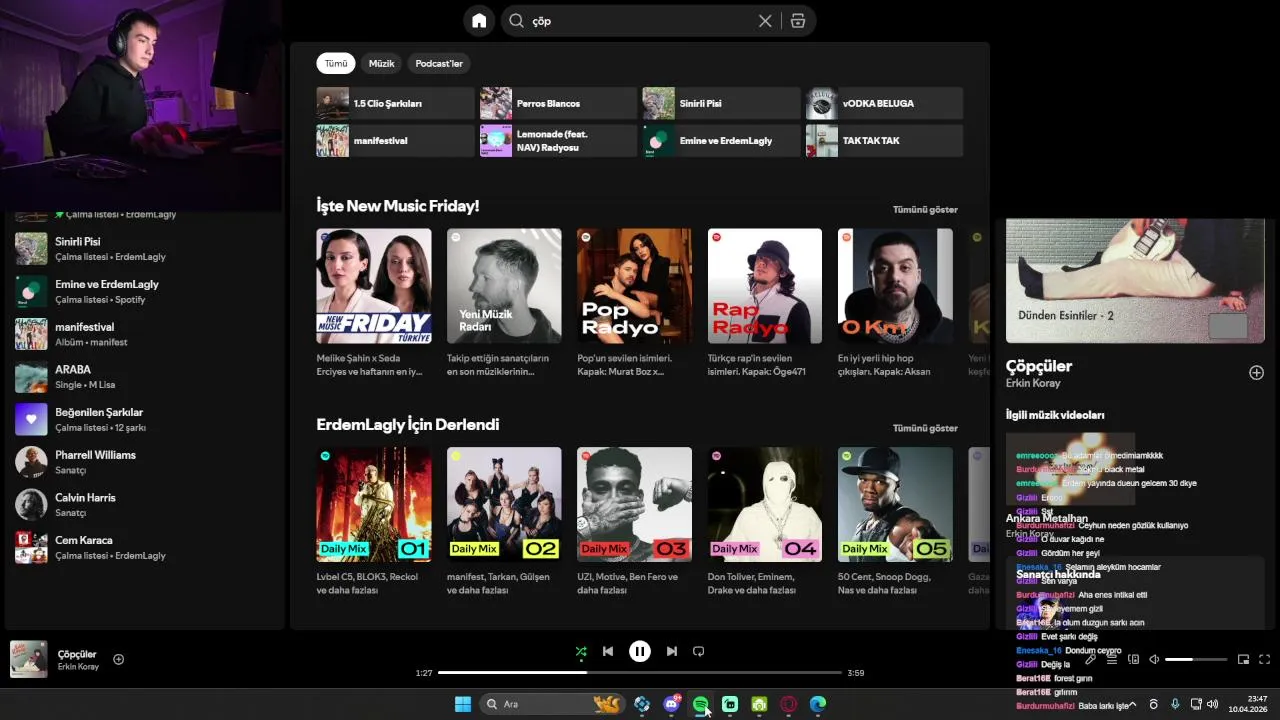Image resolution: width=1280 pixels, height=720 pixels.
Task: Add Çöpçüler to library from player bar
Action: [x=118, y=659]
